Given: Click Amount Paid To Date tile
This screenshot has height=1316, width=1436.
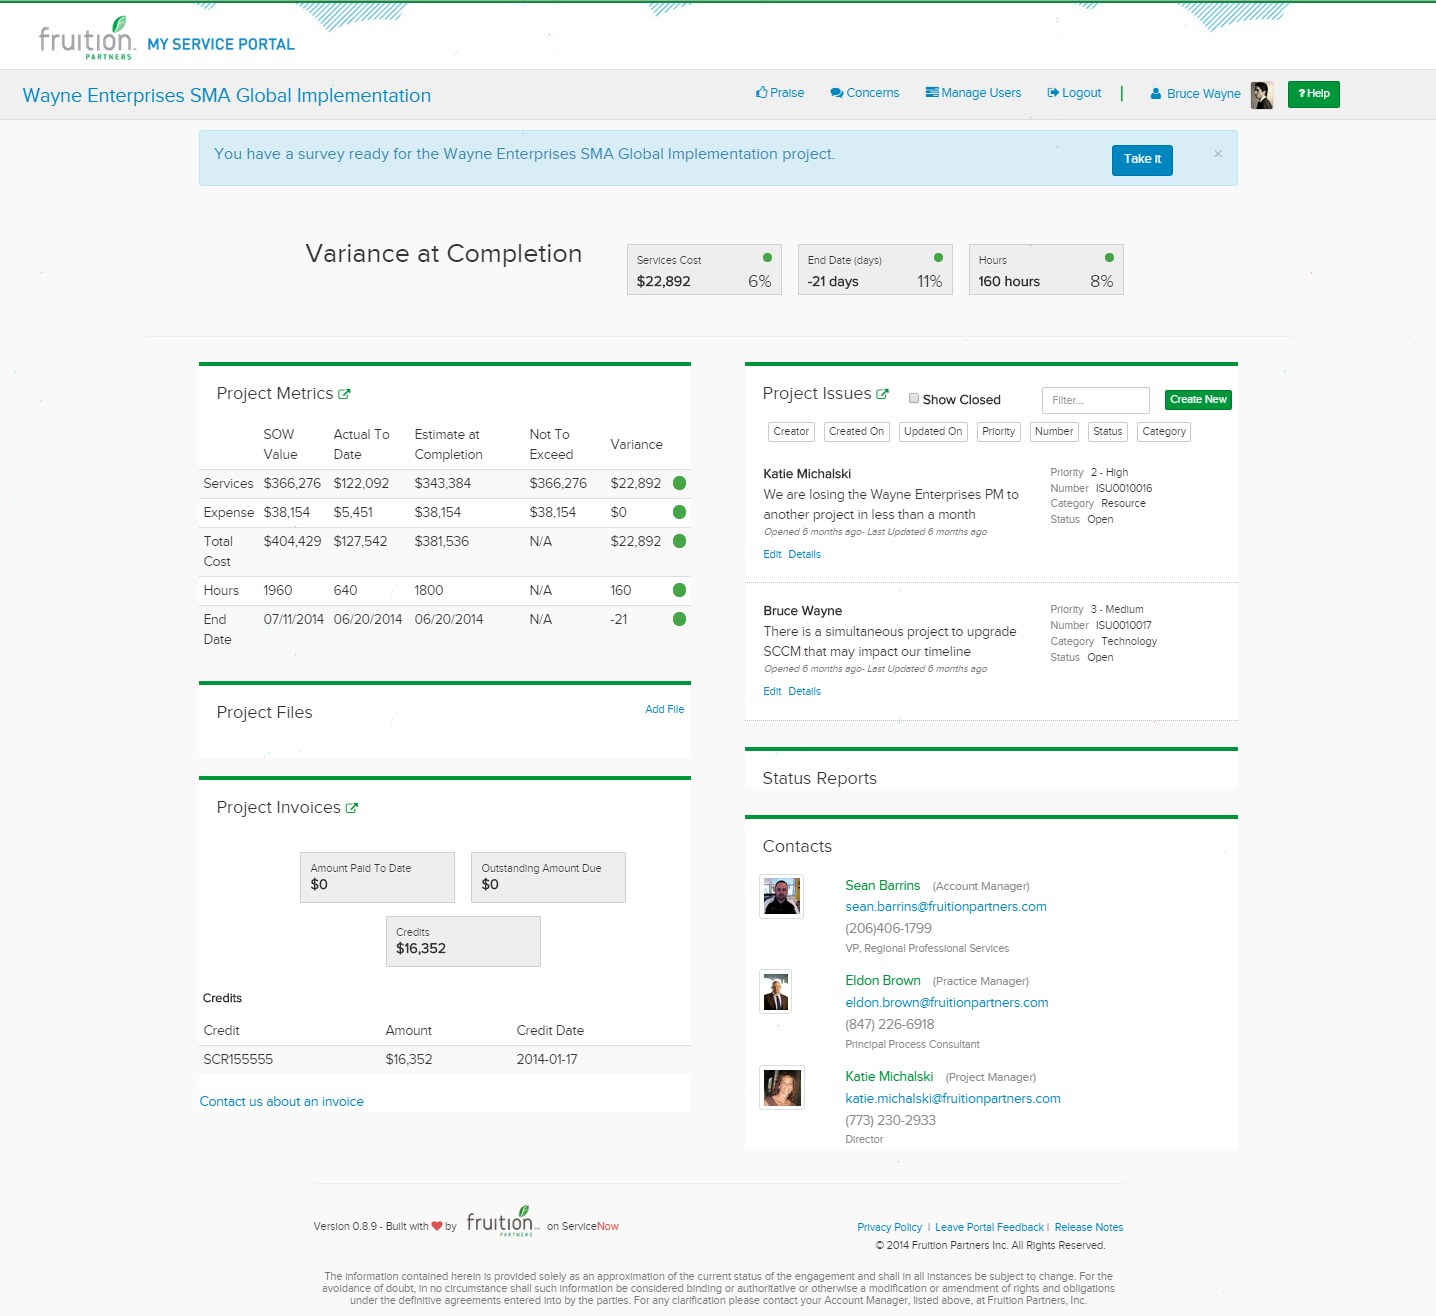Looking at the screenshot, I should [377, 877].
